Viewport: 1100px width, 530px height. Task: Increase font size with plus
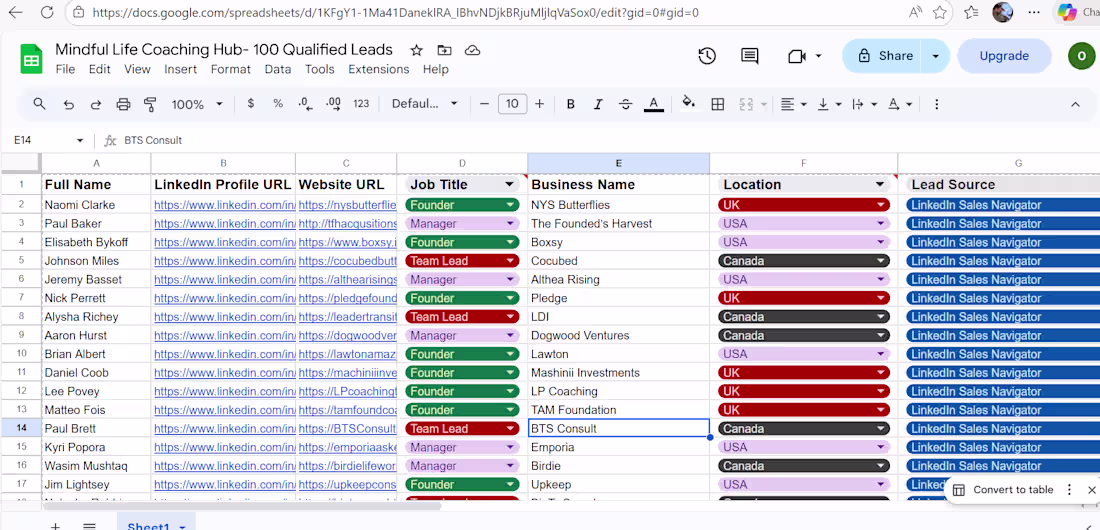pos(539,104)
